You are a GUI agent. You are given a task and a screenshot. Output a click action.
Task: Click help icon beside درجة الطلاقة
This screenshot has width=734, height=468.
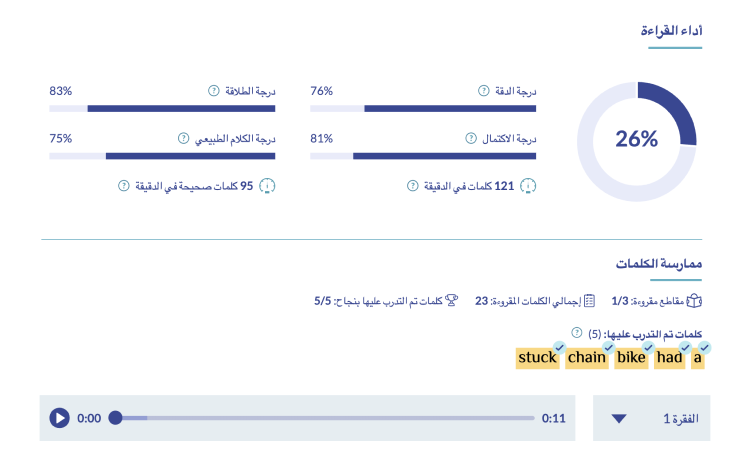tap(213, 91)
